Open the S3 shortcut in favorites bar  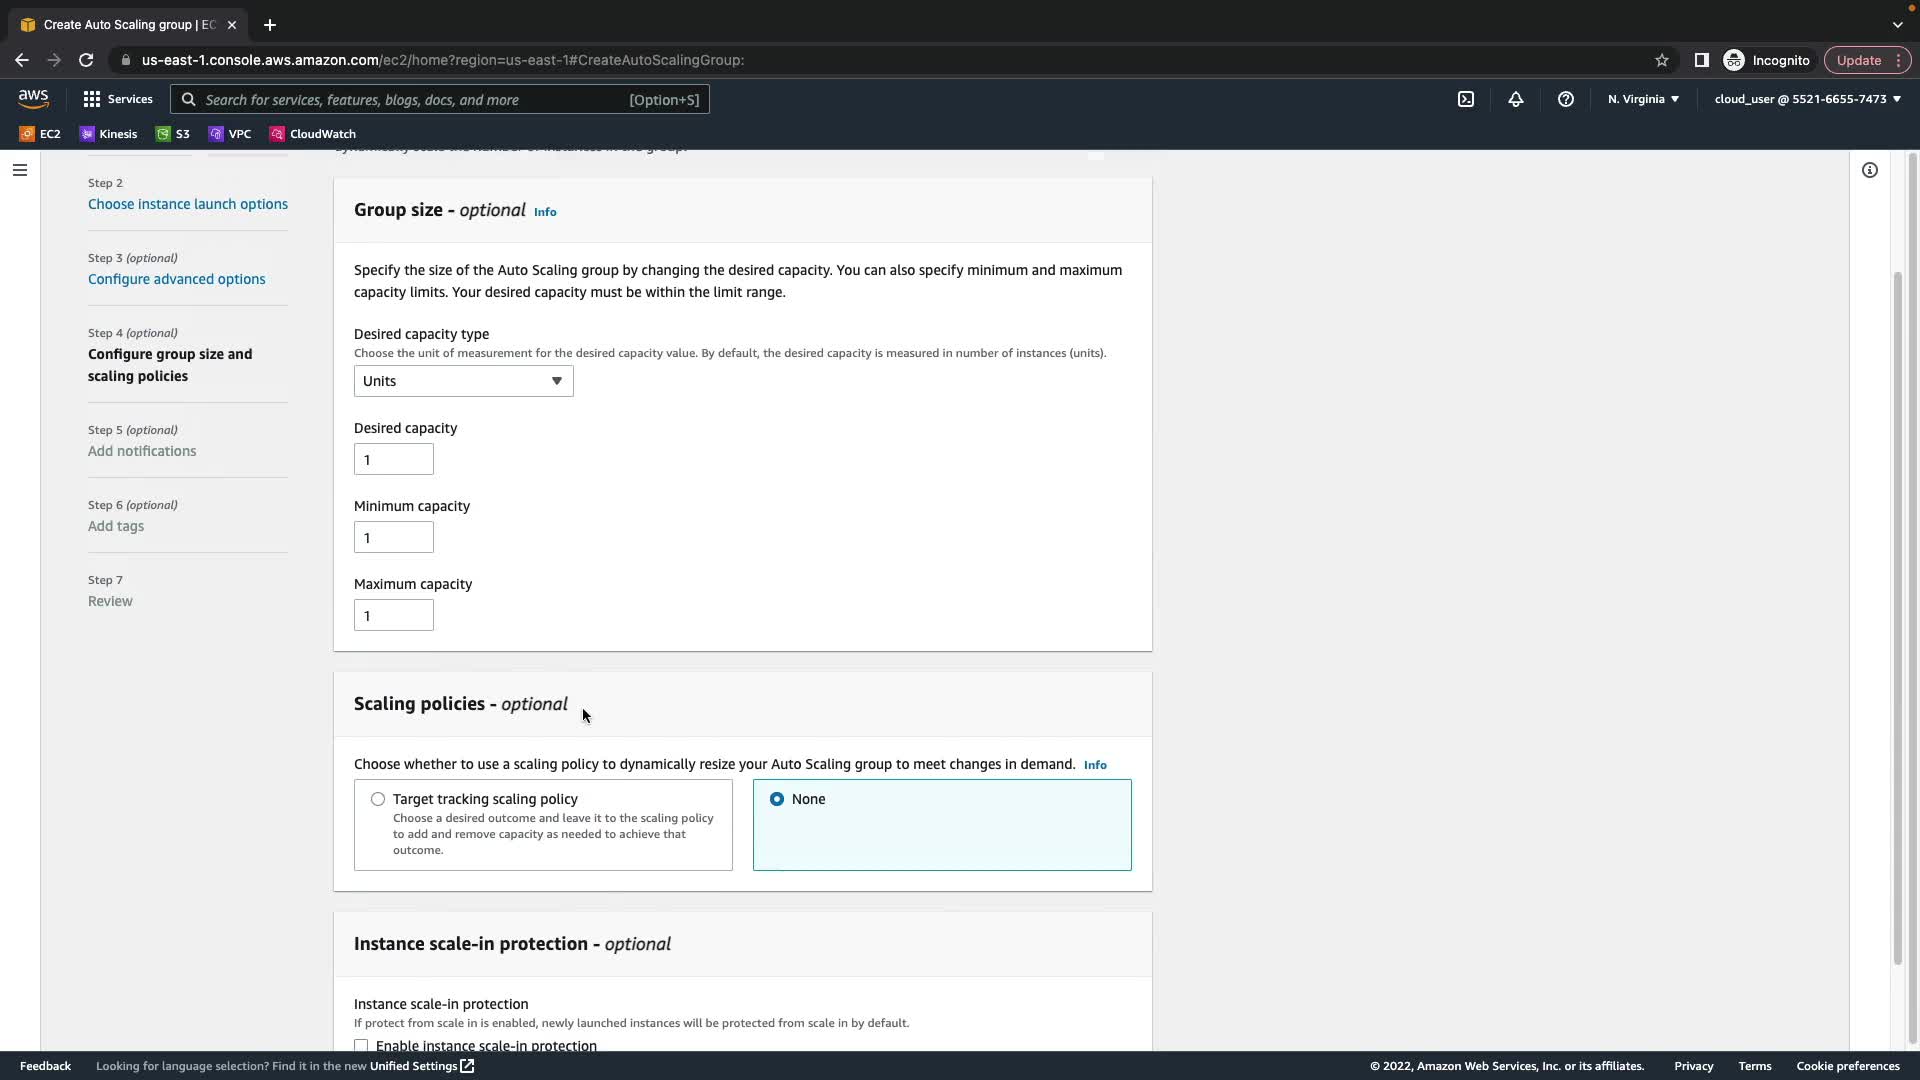click(172, 134)
